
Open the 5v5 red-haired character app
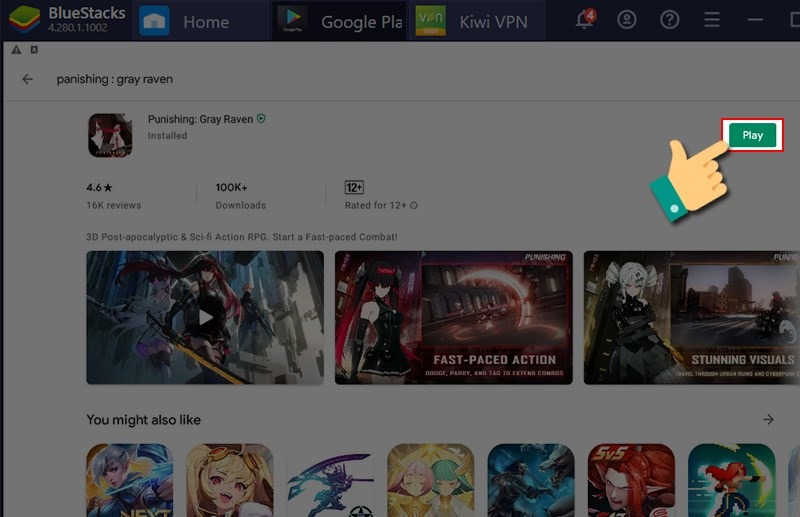pos(632,480)
